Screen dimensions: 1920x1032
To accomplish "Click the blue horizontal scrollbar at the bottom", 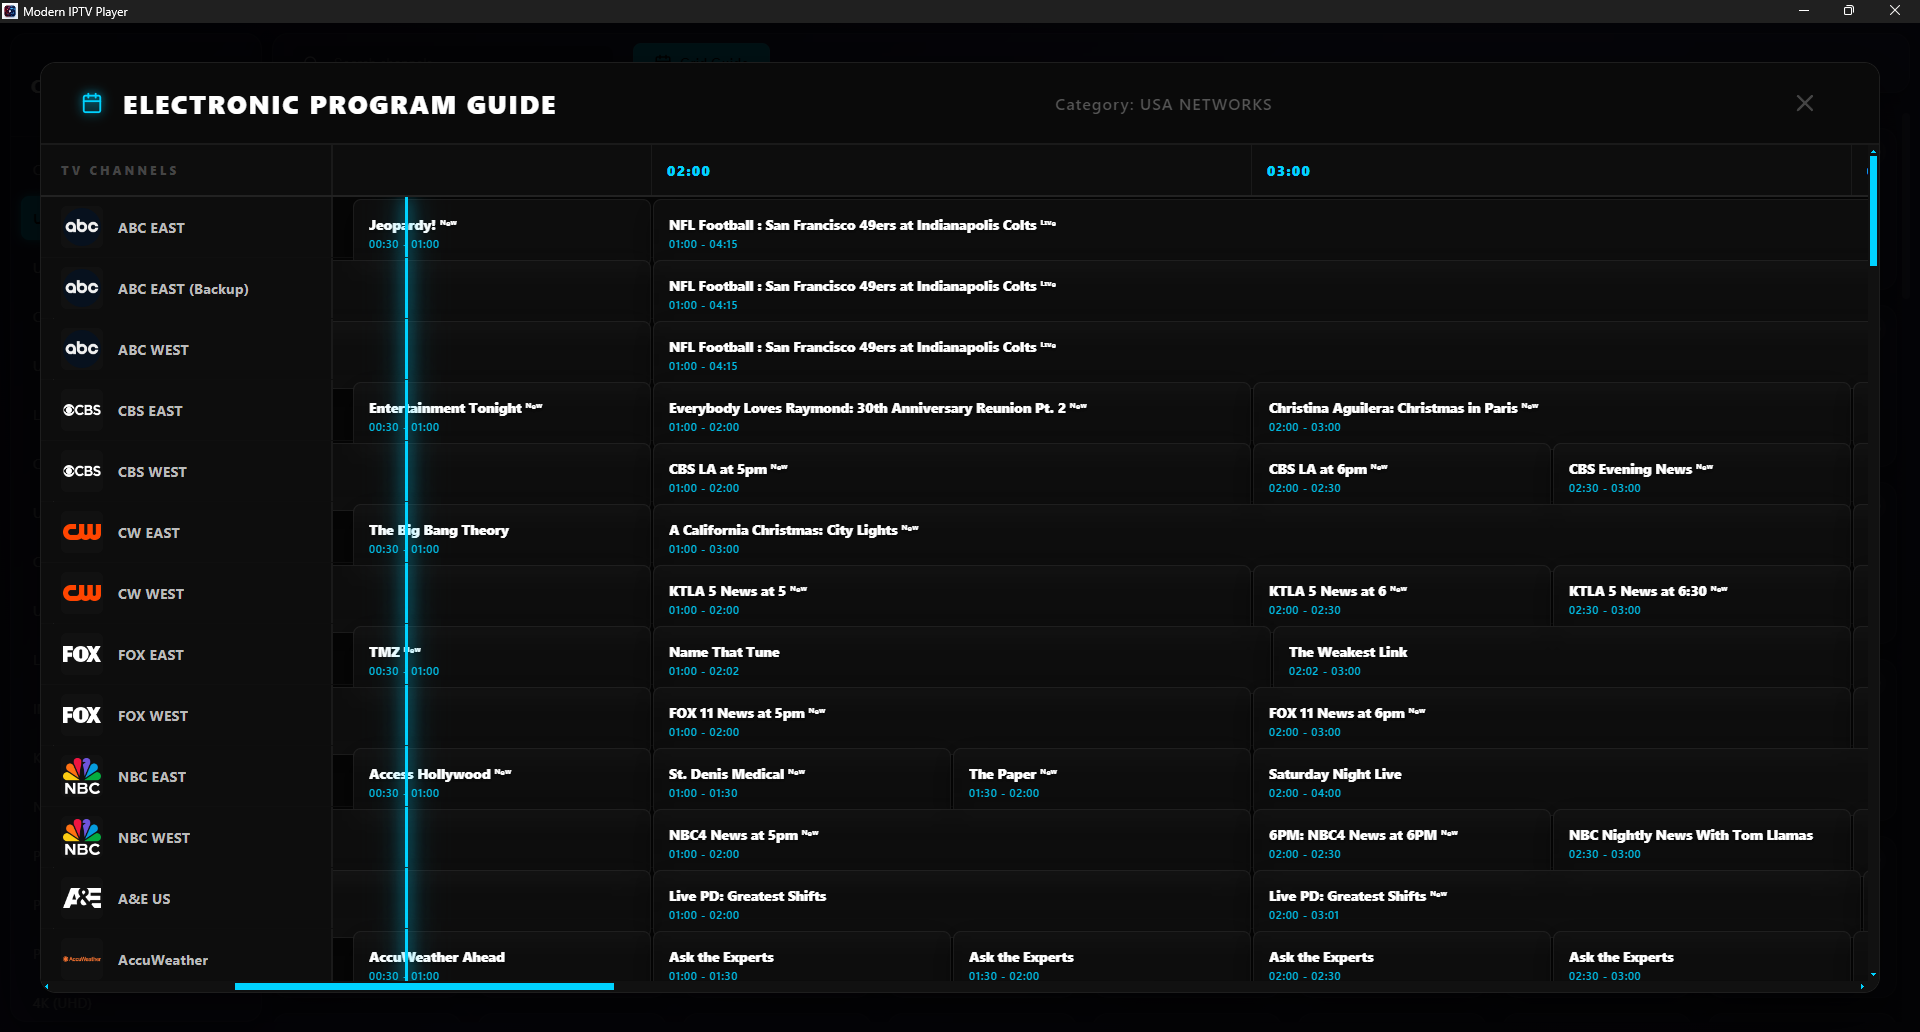I will click(424, 987).
